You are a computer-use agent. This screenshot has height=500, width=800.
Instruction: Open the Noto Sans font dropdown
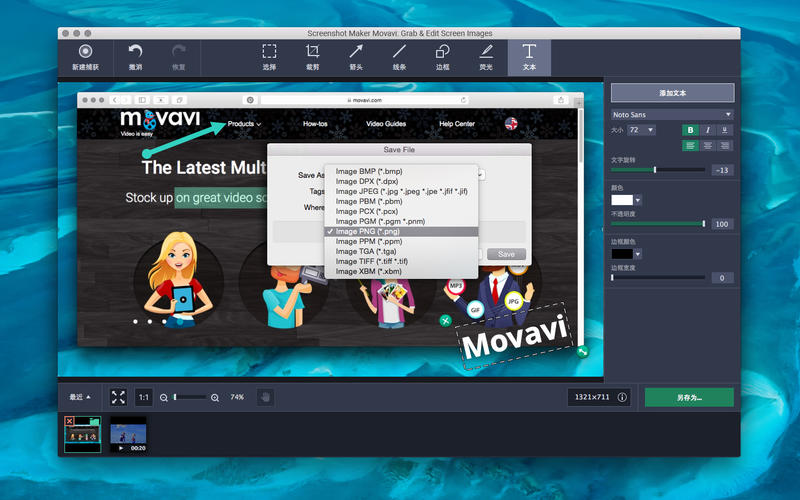point(672,114)
